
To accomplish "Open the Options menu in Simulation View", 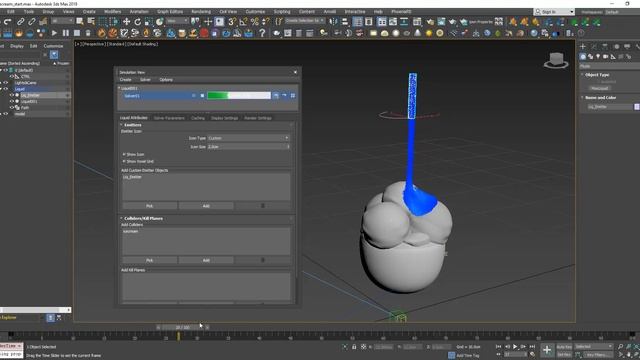I will 166,80.
